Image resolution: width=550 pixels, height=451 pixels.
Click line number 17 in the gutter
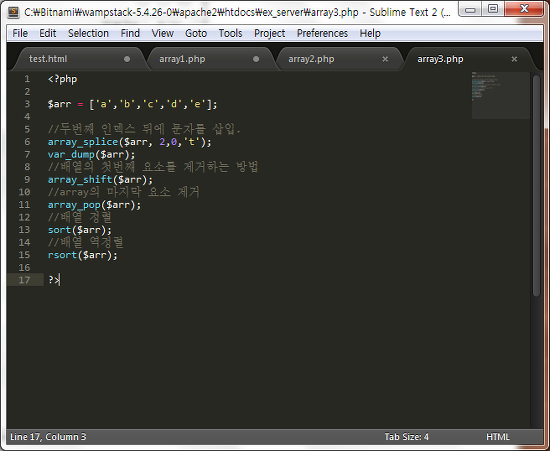coord(24,280)
